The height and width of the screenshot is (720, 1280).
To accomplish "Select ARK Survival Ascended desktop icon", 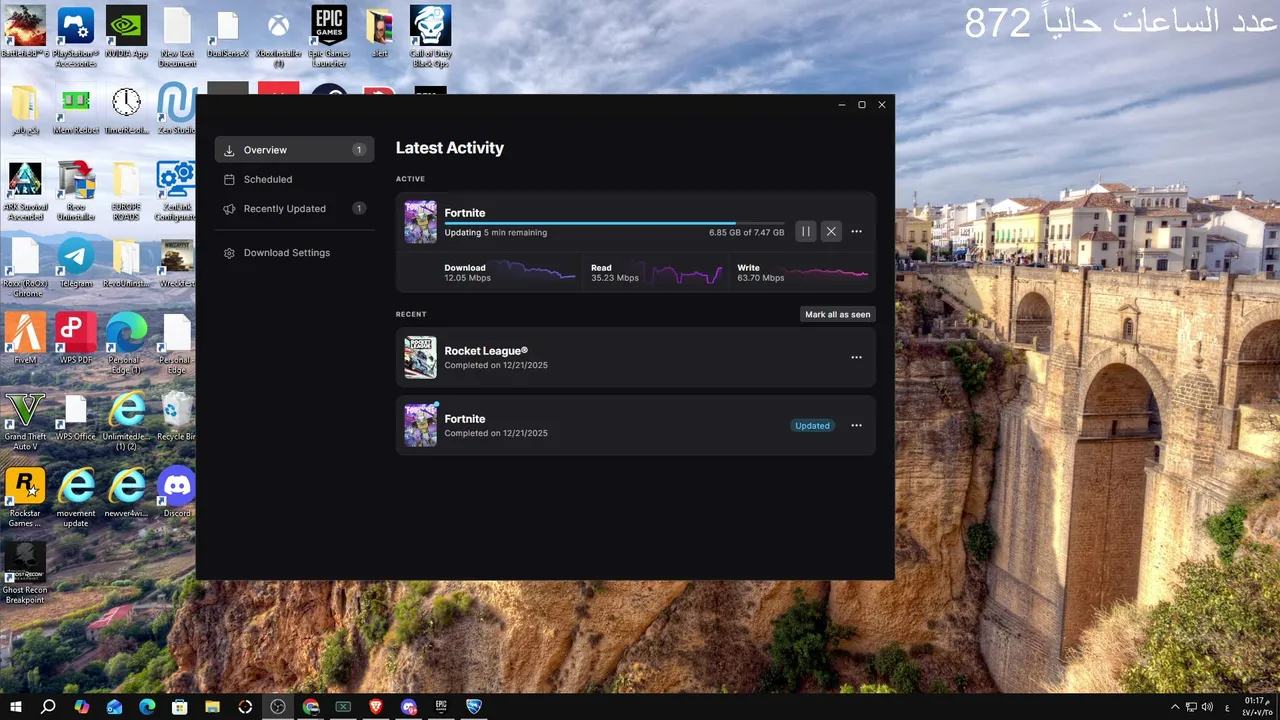I will [25, 190].
